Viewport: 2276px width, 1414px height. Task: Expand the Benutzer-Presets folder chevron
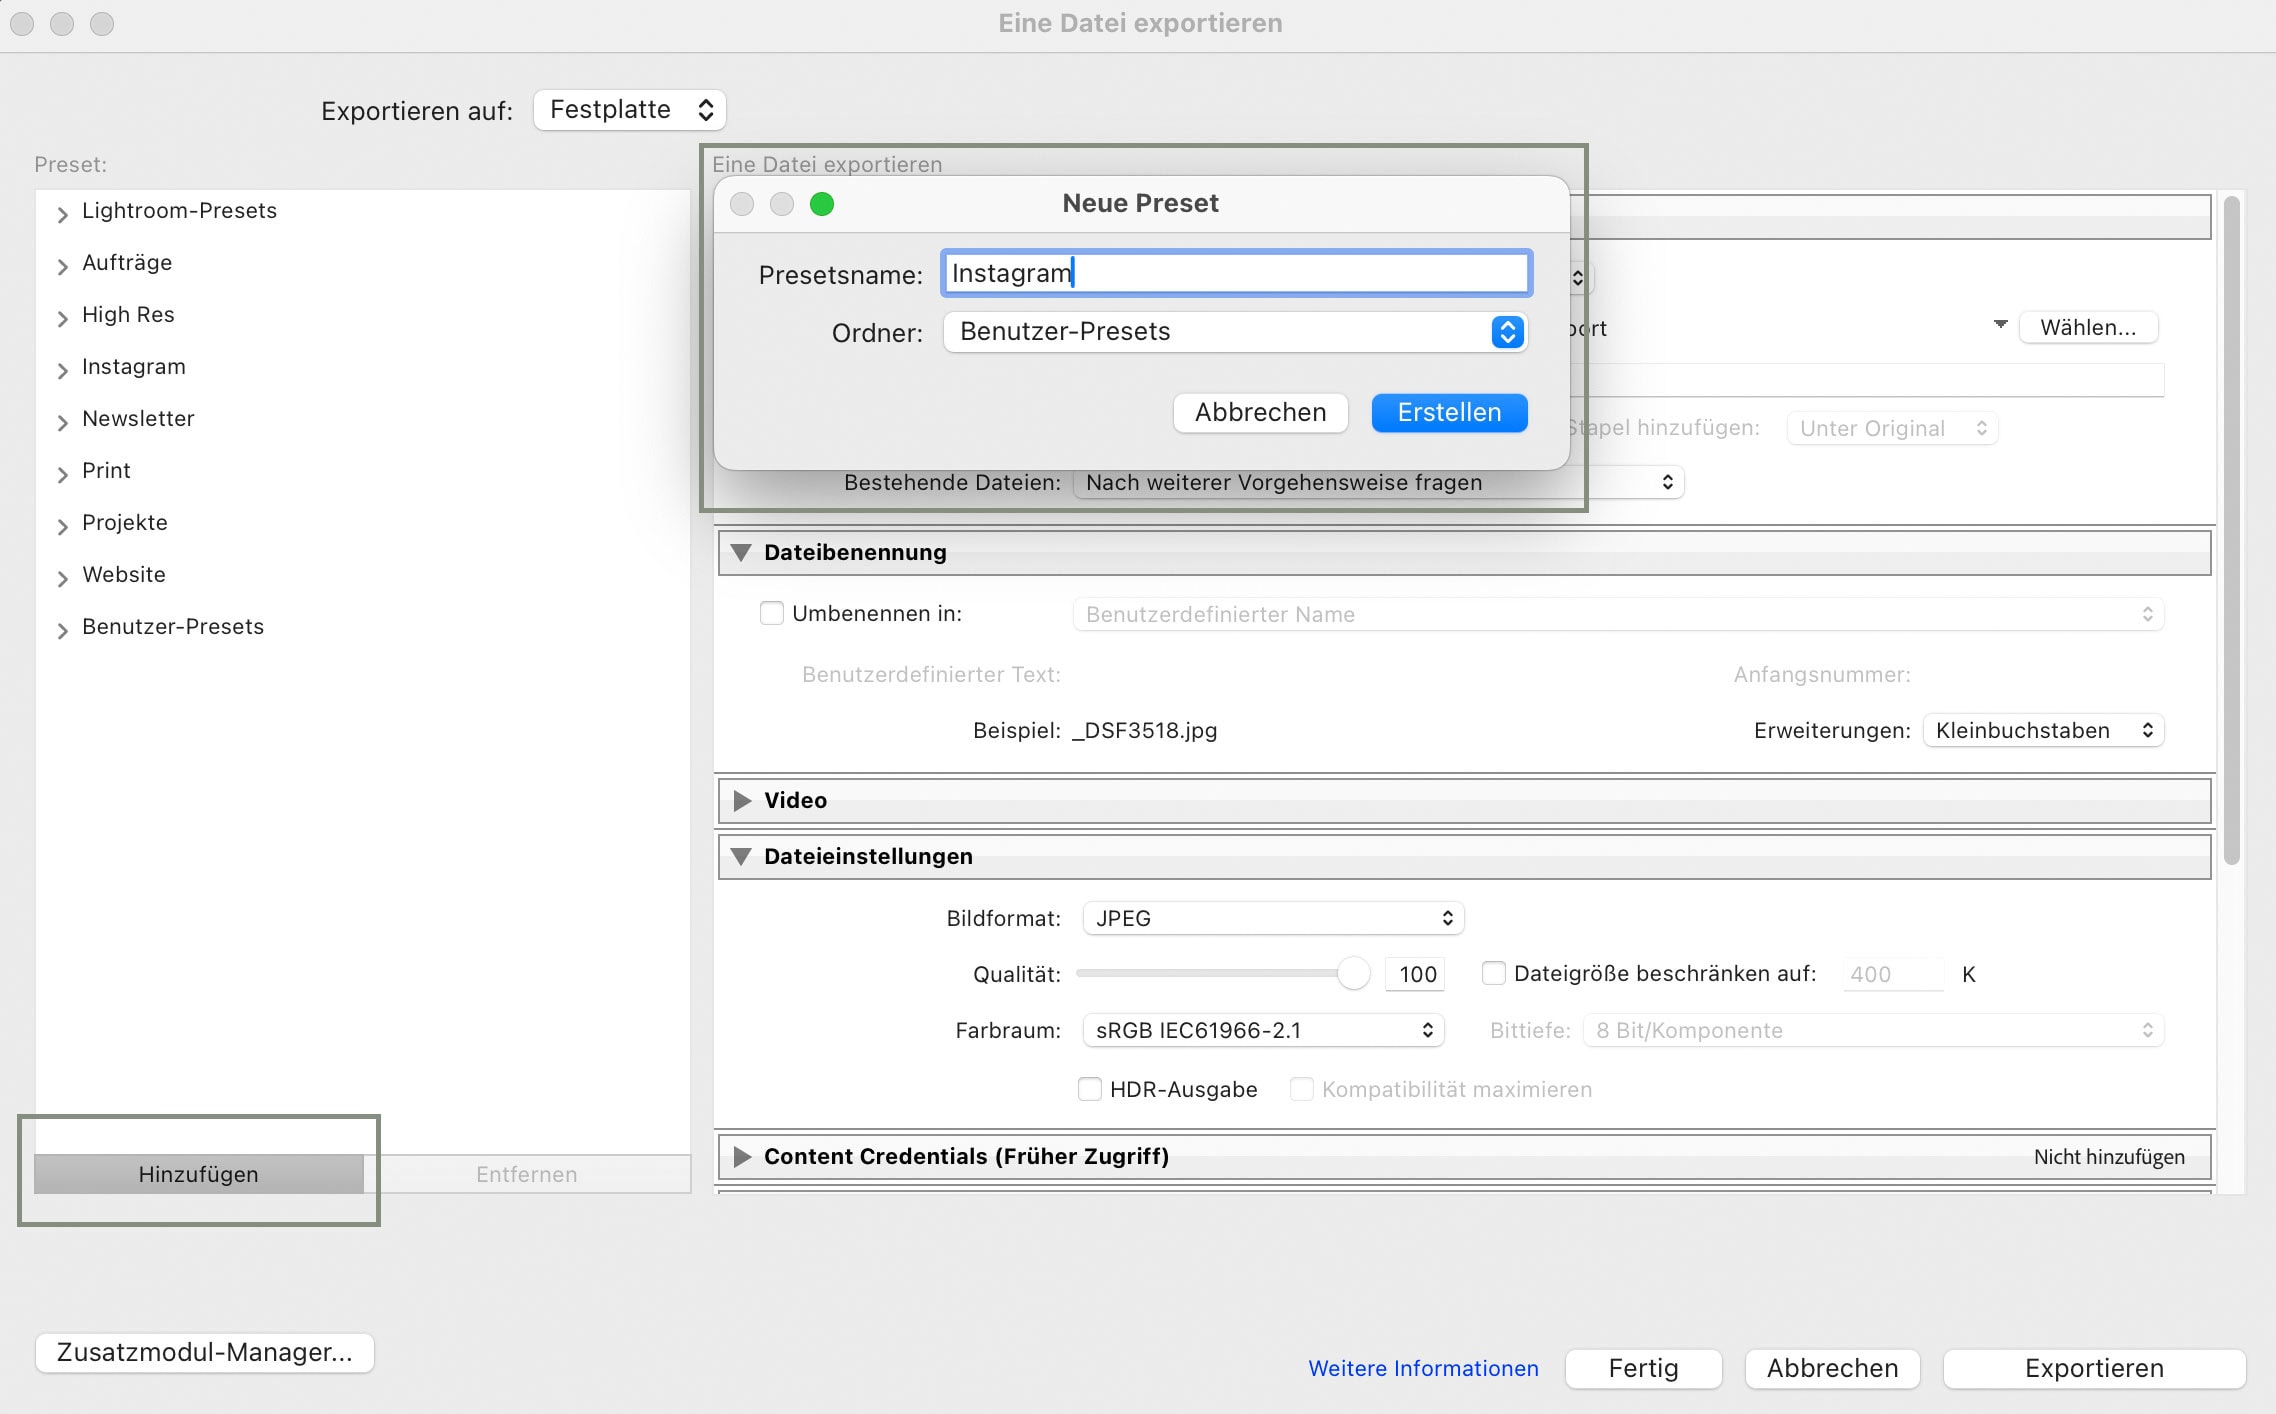pos(62,630)
